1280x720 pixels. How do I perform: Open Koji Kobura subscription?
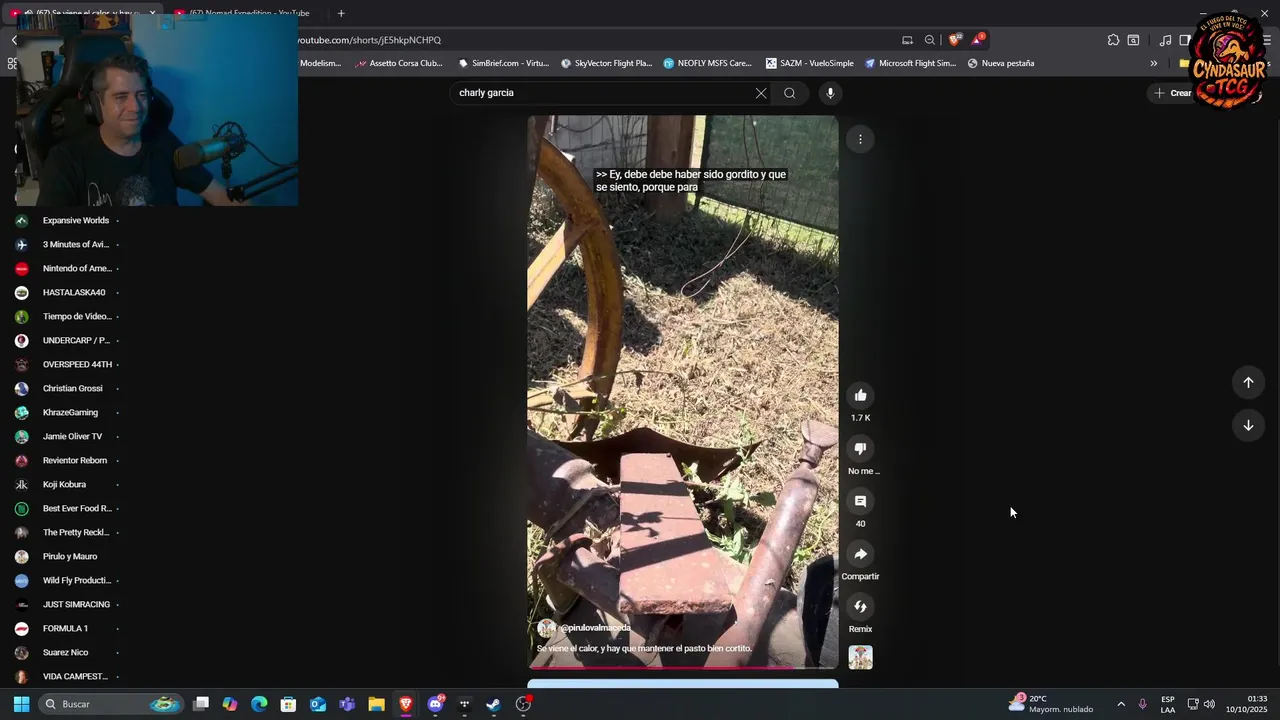pos(65,484)
